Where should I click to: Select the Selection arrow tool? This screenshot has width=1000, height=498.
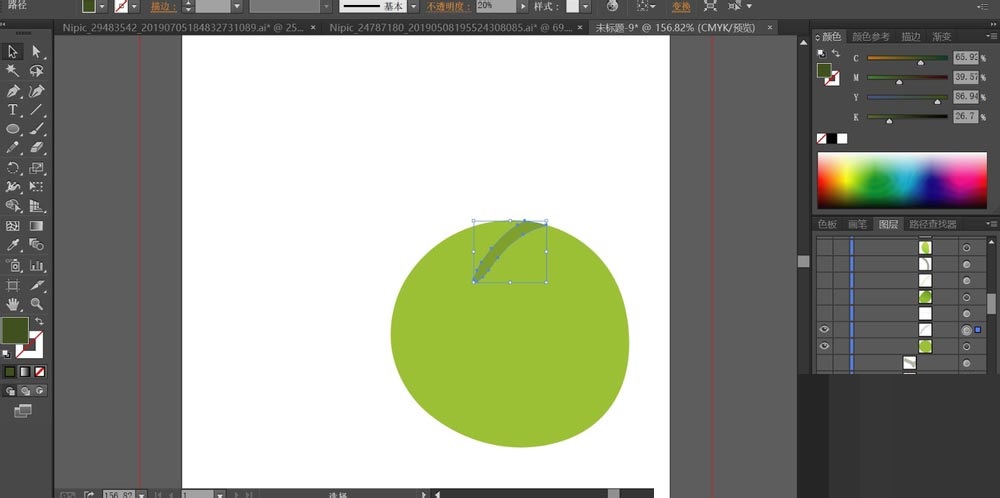(x=13, y=51)
